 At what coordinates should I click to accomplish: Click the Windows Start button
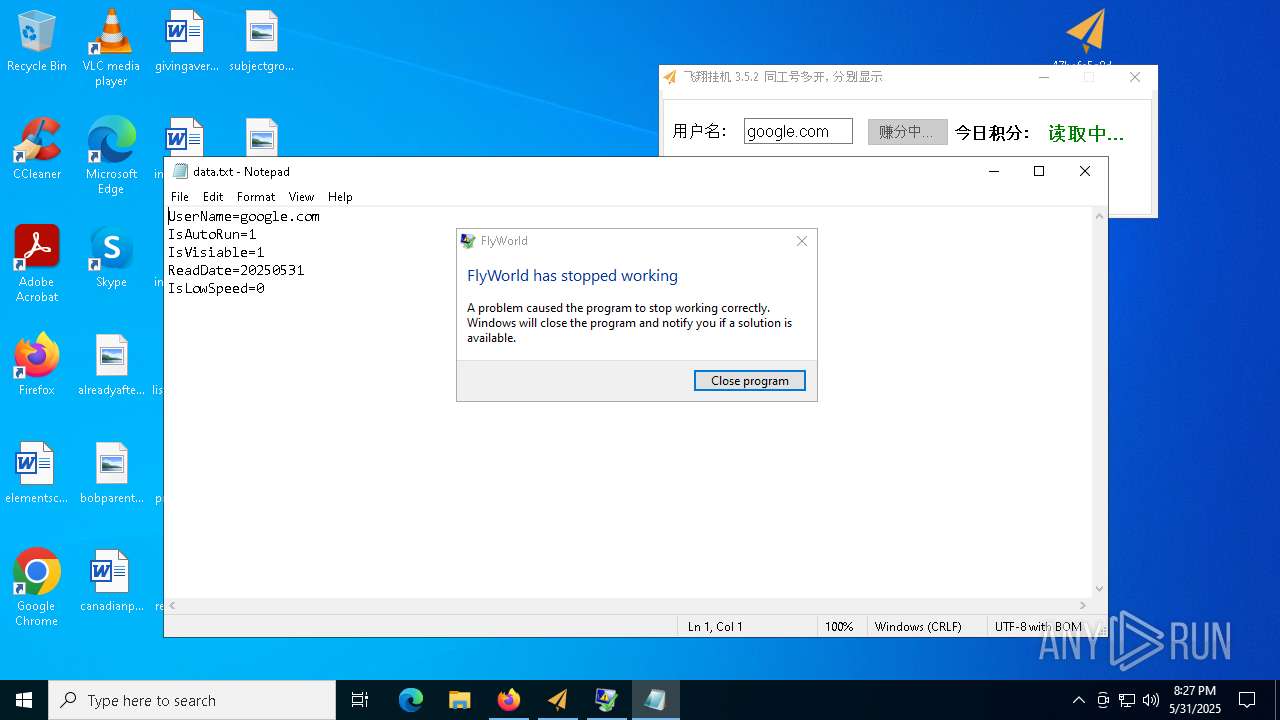(24, 700)
